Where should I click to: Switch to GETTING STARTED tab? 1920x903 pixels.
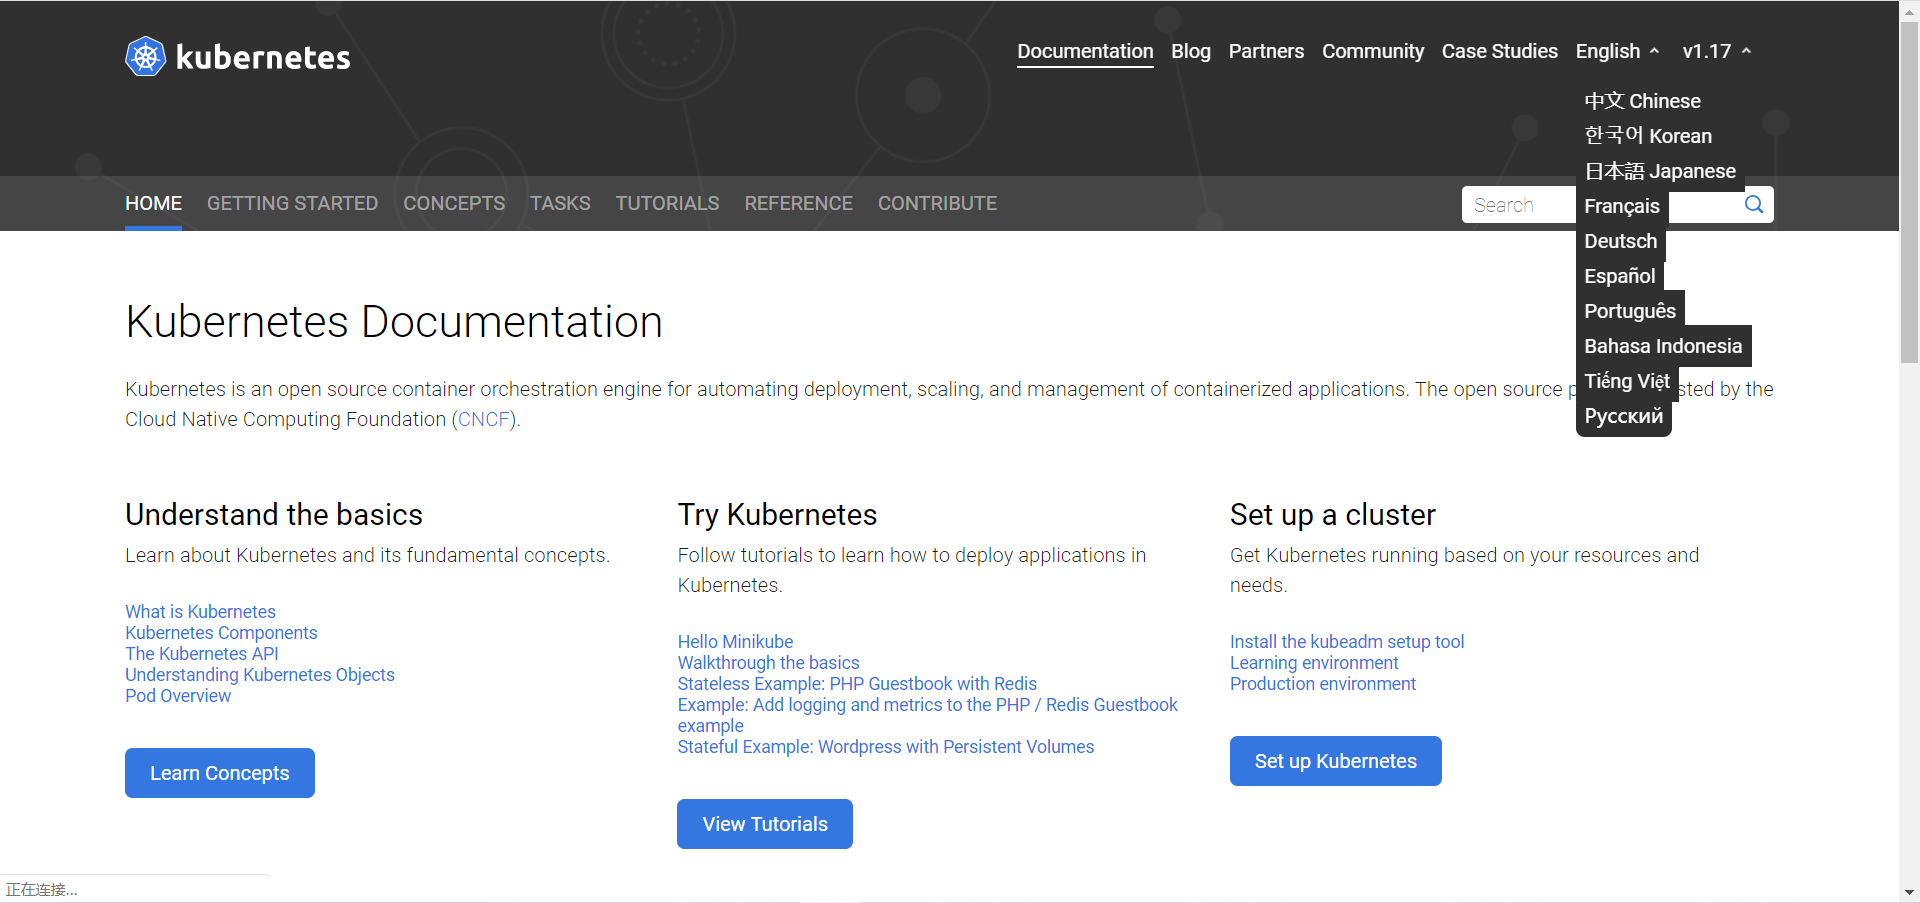pos(292,204)
